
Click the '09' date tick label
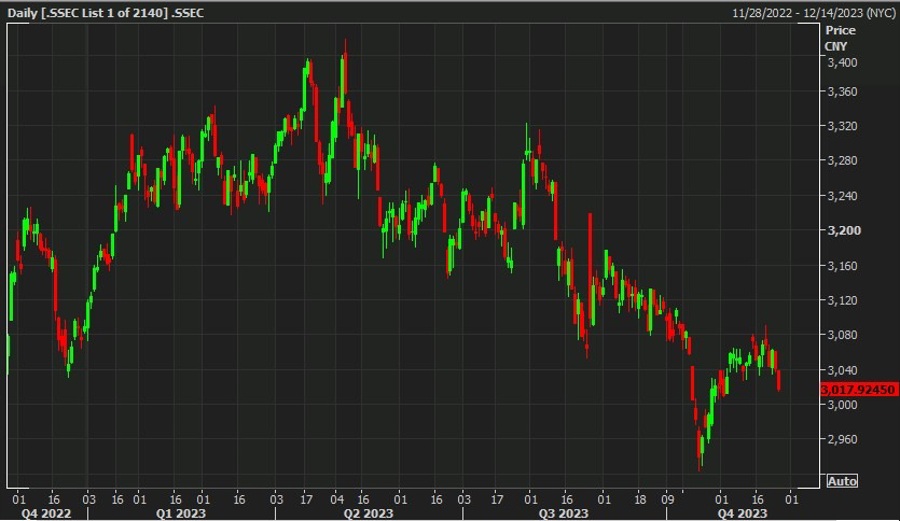pyautogui.click(x=668, y=499)
